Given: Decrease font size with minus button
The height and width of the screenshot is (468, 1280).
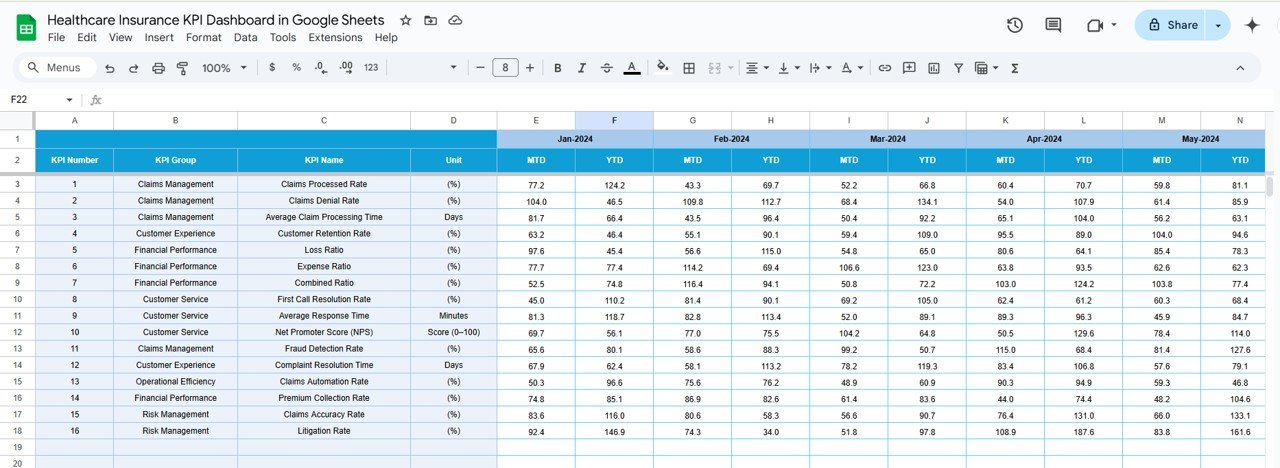Looking at the screenshot, I should pyautogui.click(x=481, y=68).
